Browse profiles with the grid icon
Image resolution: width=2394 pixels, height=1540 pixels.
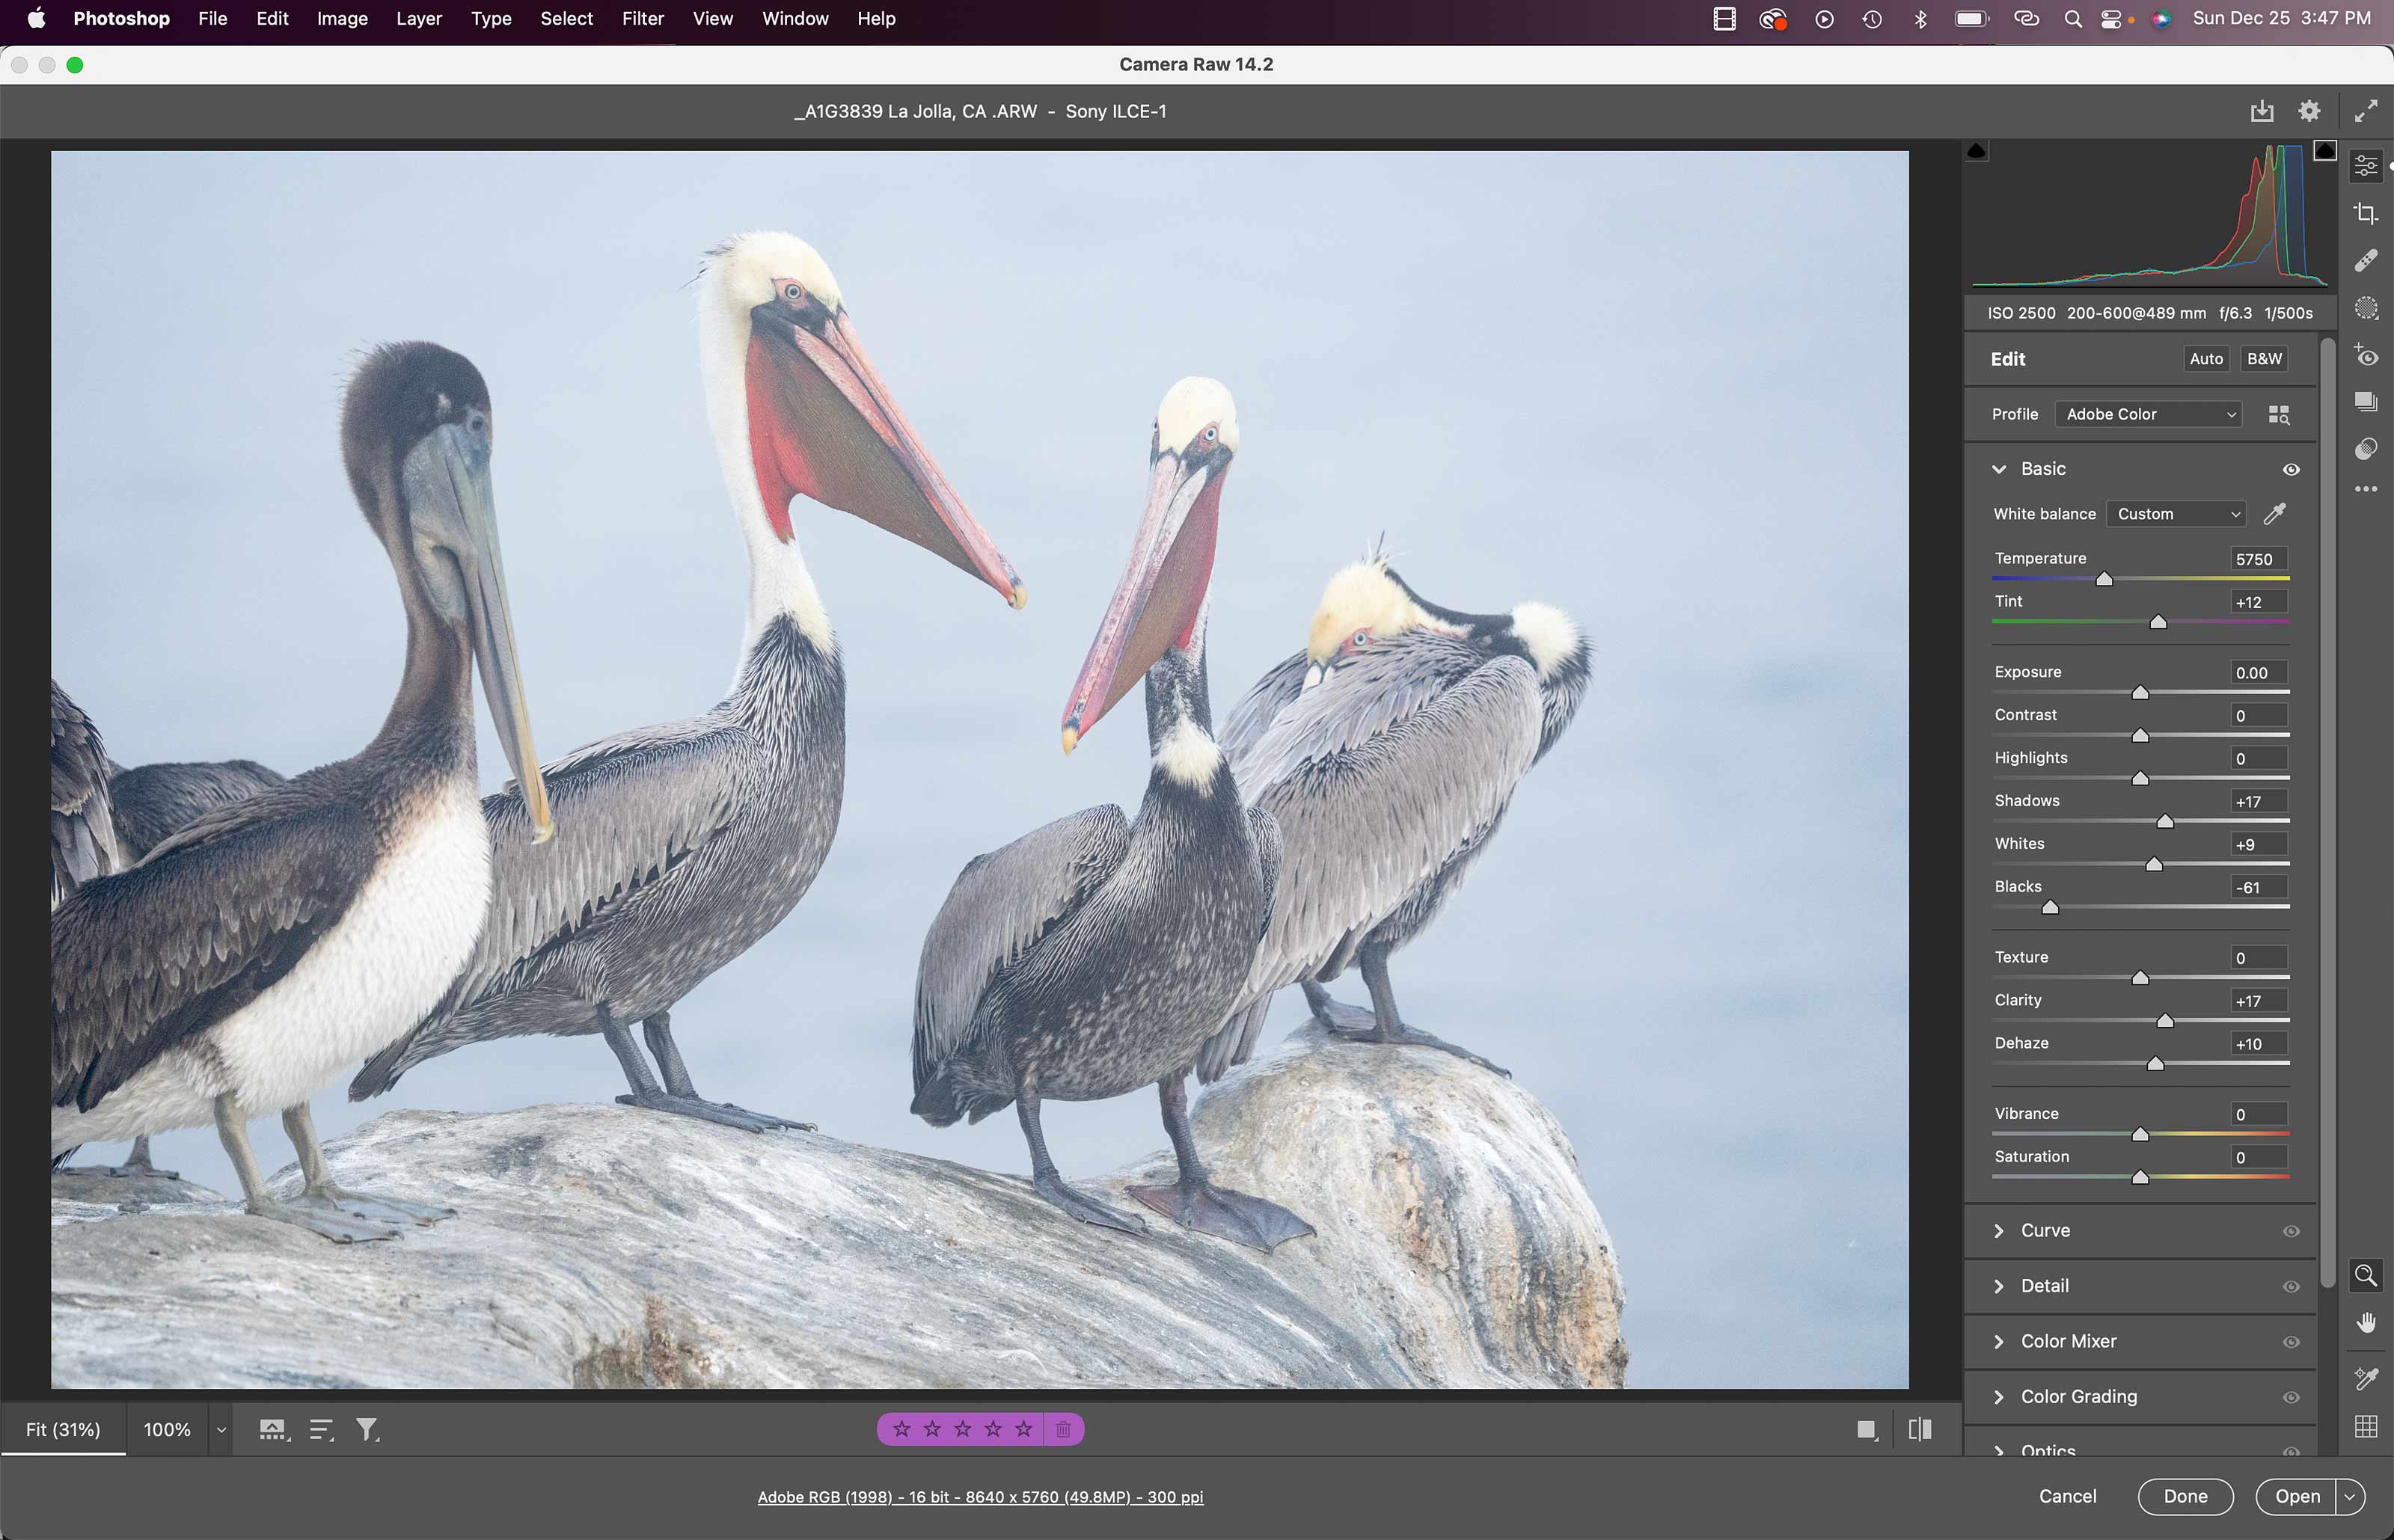coord(2279,415)
